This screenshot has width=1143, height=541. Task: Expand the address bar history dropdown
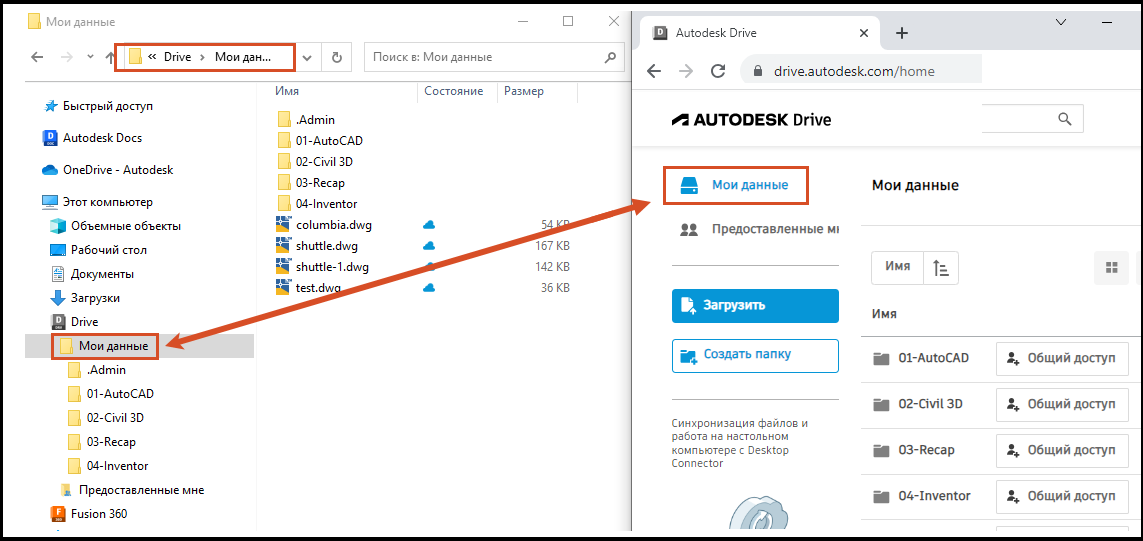(x=308, y=58)
